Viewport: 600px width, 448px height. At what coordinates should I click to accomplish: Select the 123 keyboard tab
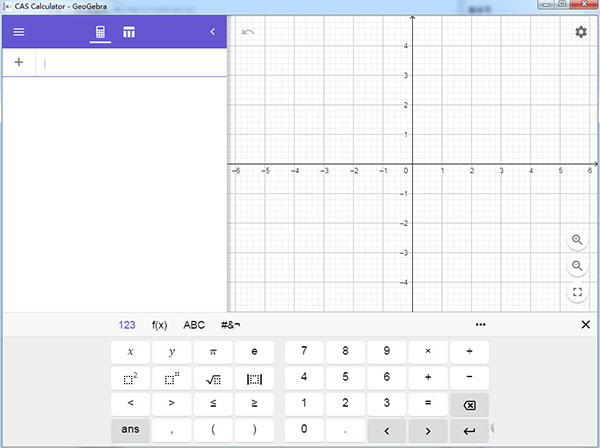127,325
